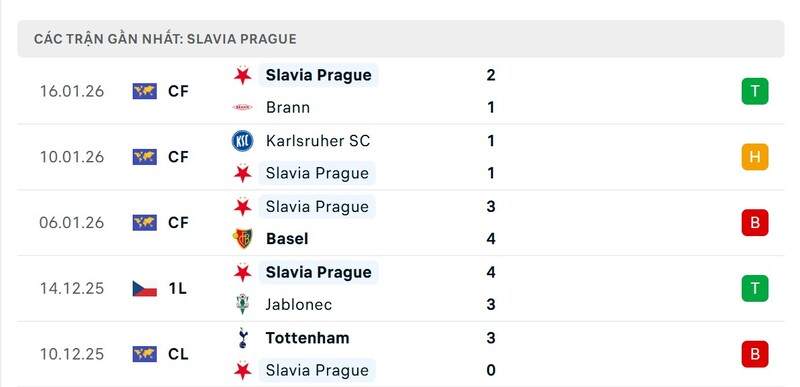Open the Basel team link

pos(287,239)
